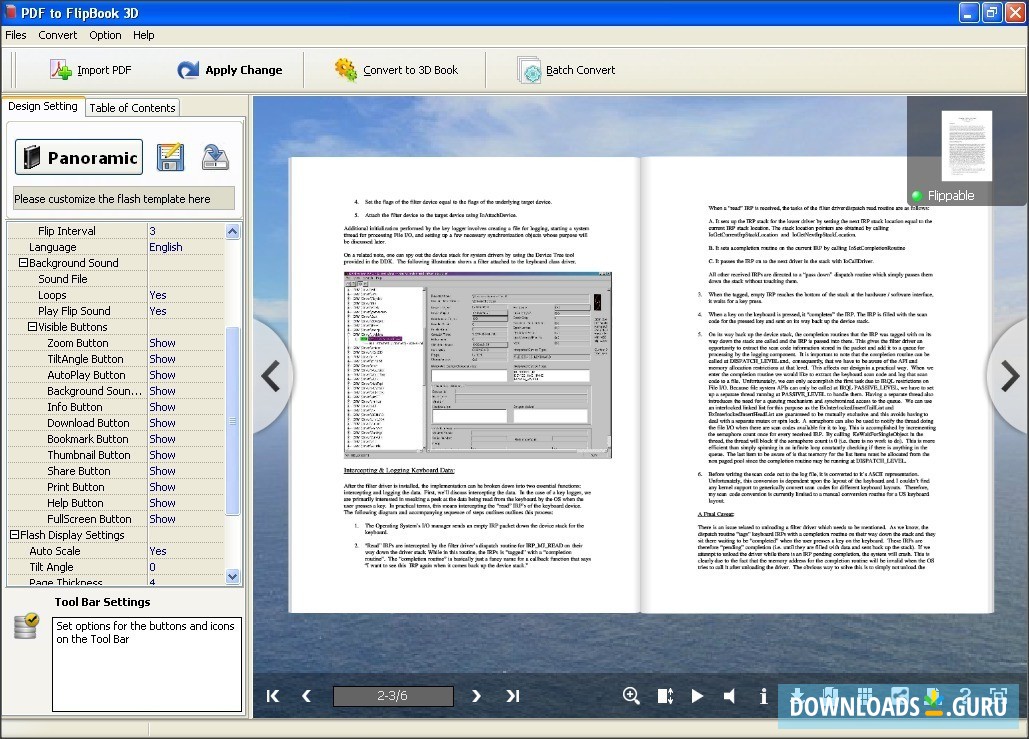
Task: Go to the previous page using the bottom bar arrow
Action: pyautogui.click(x=306, y=696)
